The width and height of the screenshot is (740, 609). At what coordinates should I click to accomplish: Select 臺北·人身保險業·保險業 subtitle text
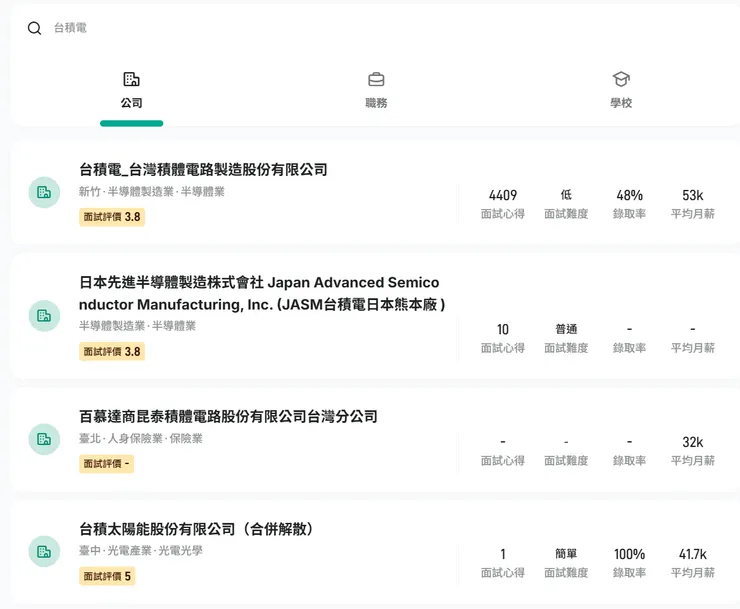coord(141,439)
